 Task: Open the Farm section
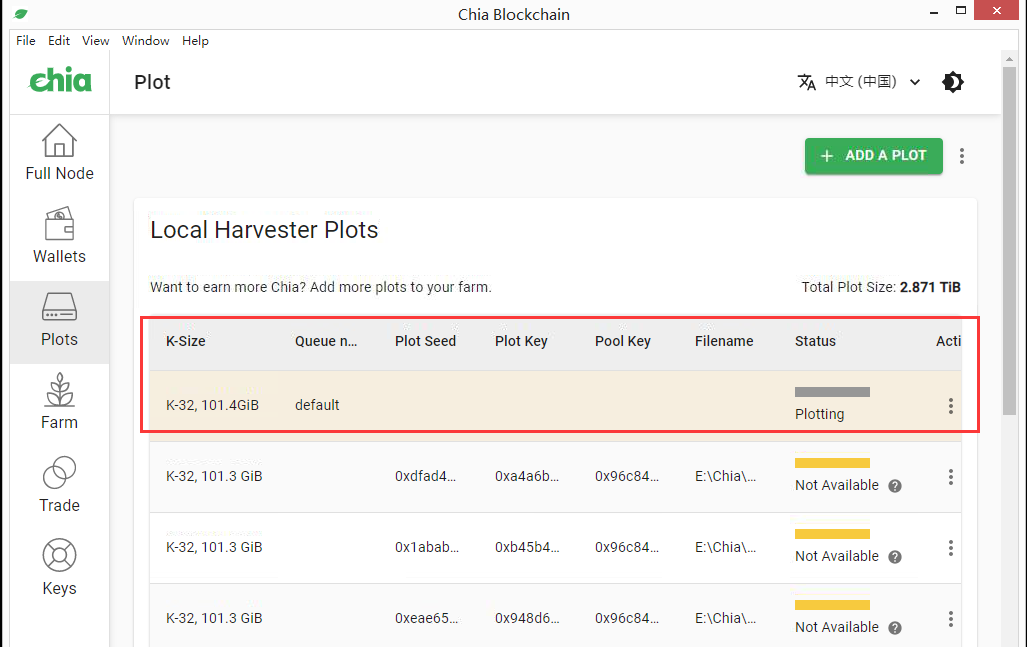pyautogui.click(x=59, y=402)
